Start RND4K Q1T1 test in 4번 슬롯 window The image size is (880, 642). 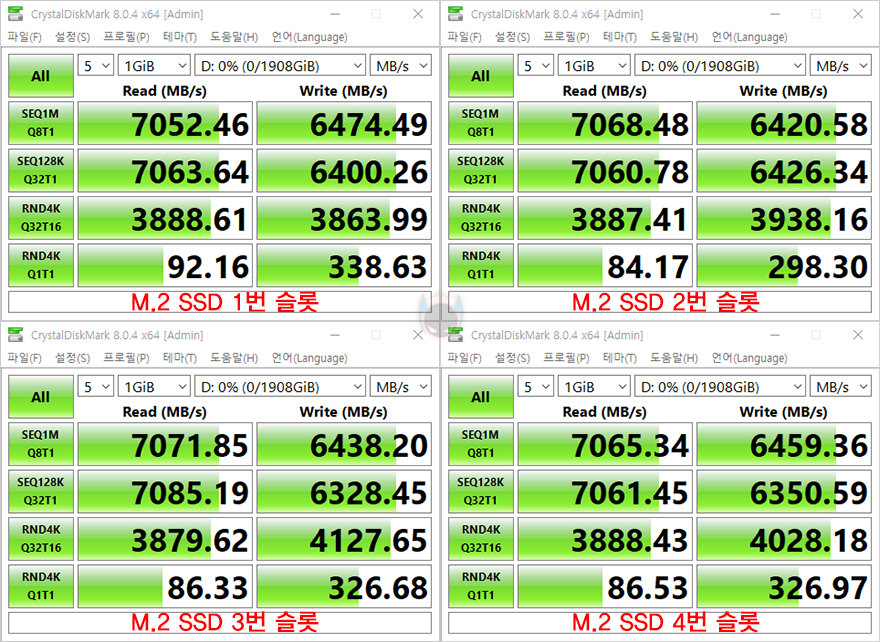click(x=480, y=586)
